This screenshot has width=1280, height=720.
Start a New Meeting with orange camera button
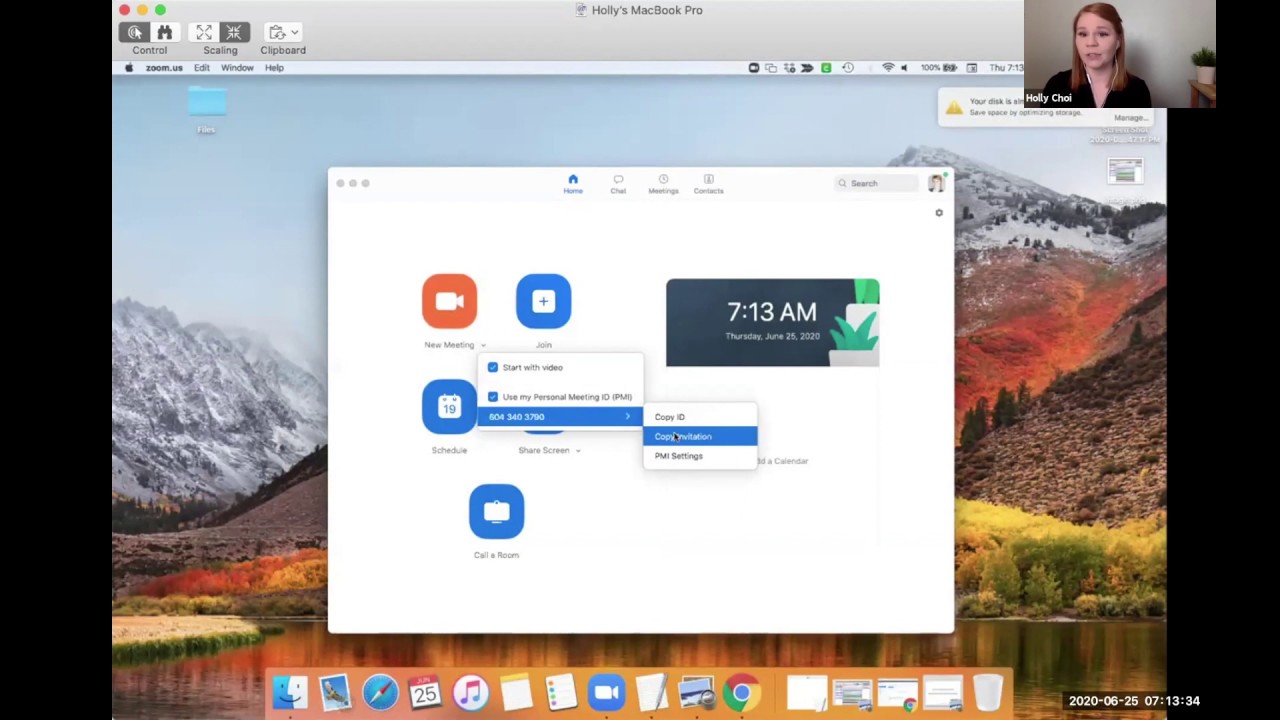pyautogui.click(x=449, y=301)
